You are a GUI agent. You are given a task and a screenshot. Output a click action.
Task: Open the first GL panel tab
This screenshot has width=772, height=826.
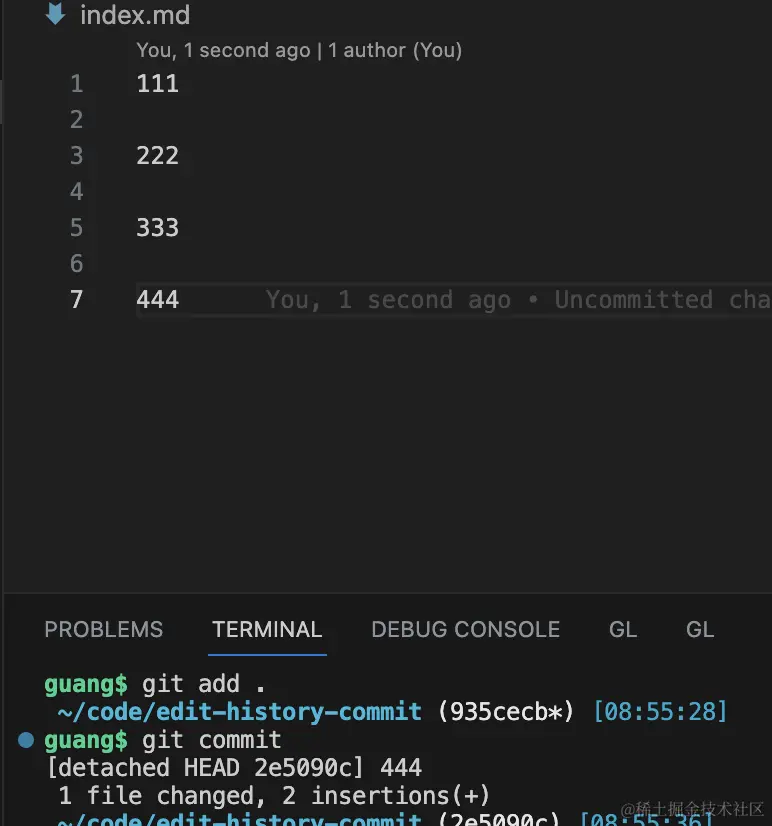pyautogui.click(x=623, y=630)
